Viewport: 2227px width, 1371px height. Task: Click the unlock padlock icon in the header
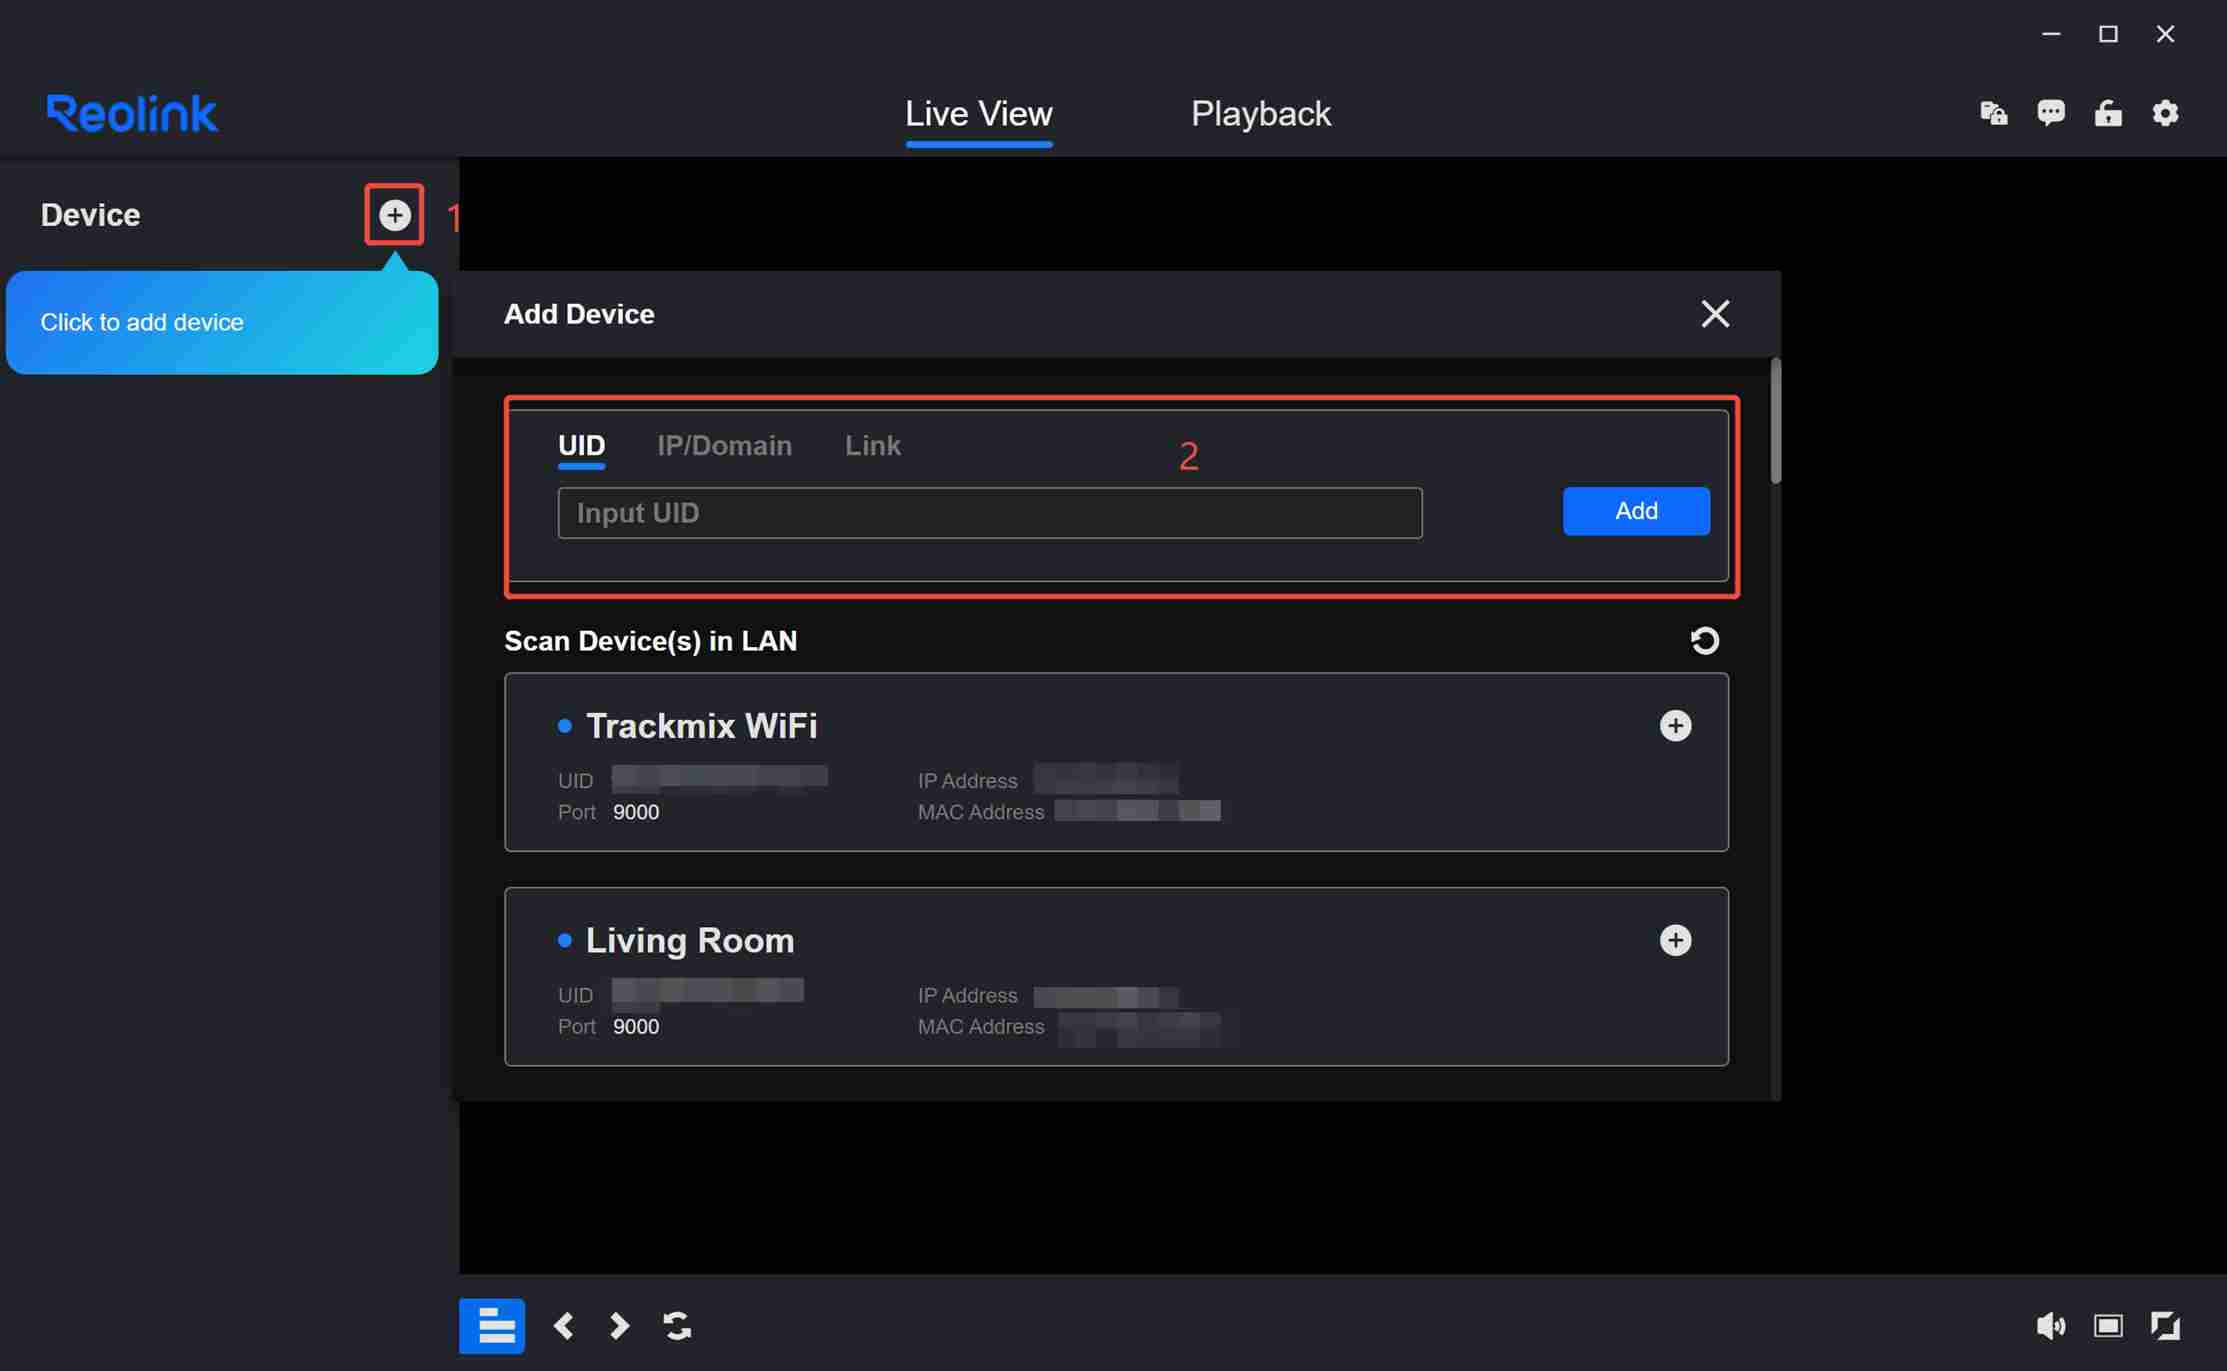(2108, 113)
